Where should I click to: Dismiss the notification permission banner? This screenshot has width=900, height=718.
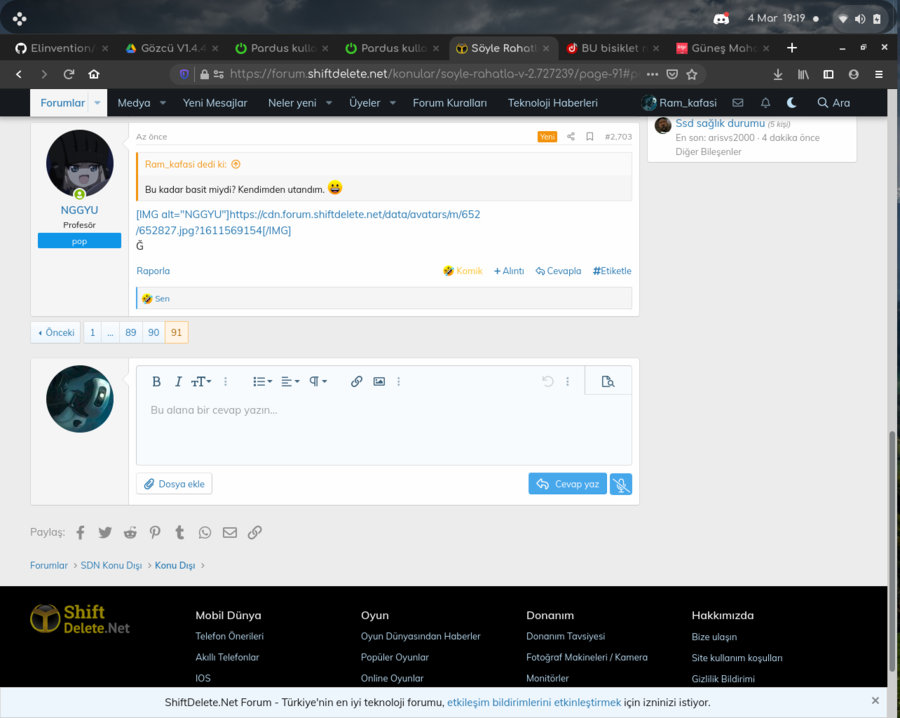[x=875, y=701]
